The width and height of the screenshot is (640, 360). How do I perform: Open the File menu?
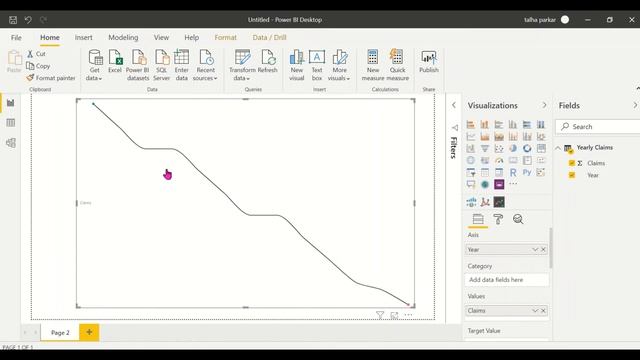coord(16,38)
